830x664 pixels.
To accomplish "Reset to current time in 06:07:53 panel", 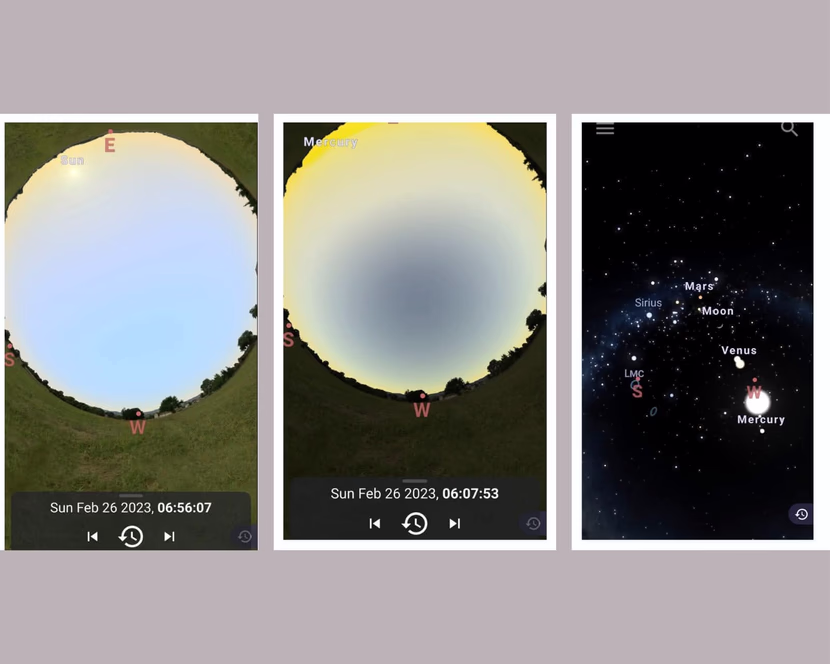I will (x=414, y=523).
